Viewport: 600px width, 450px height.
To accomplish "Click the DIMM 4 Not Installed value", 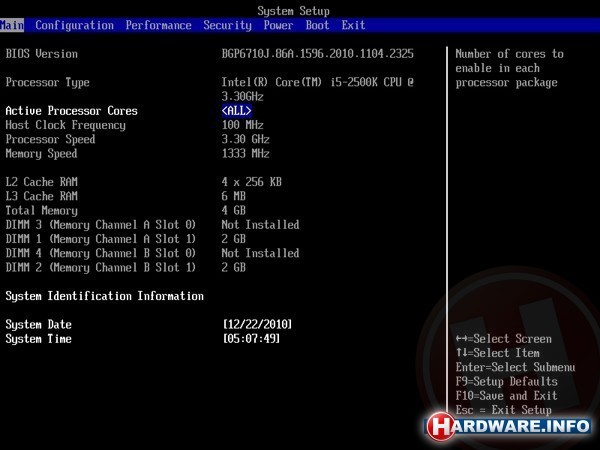I will (x=260, y=253).
